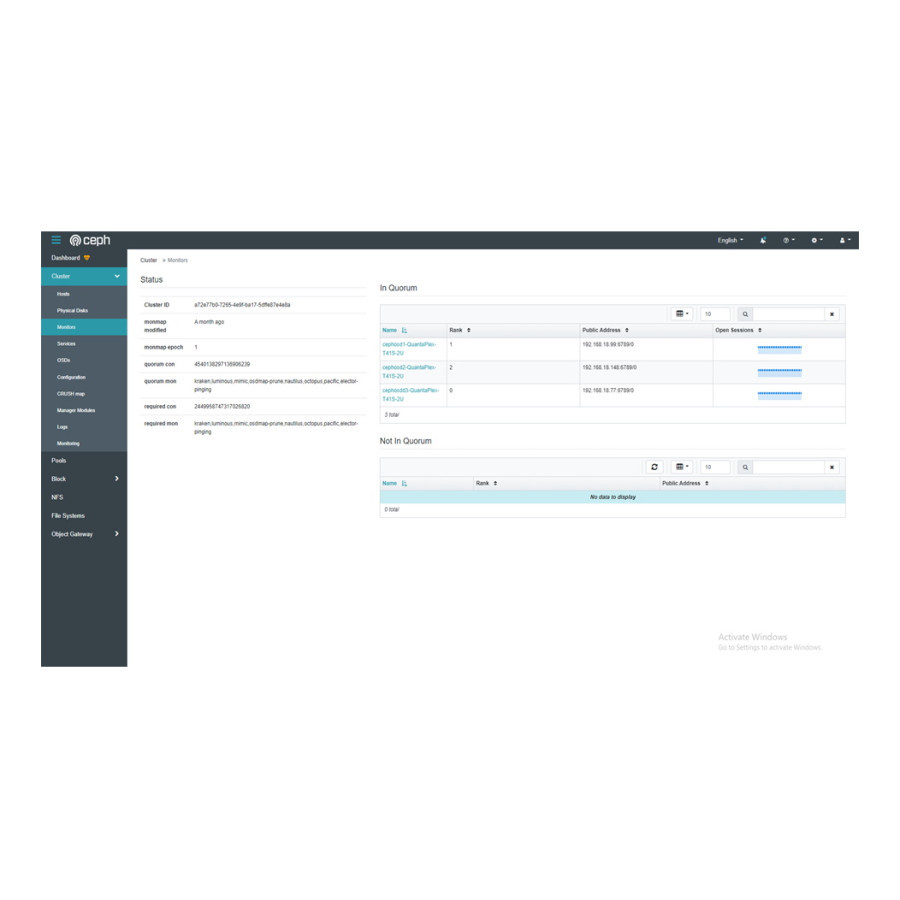Clear the Not In Quorum search filter
Viewport: 900px width, 900px height.
click(832, 467)
